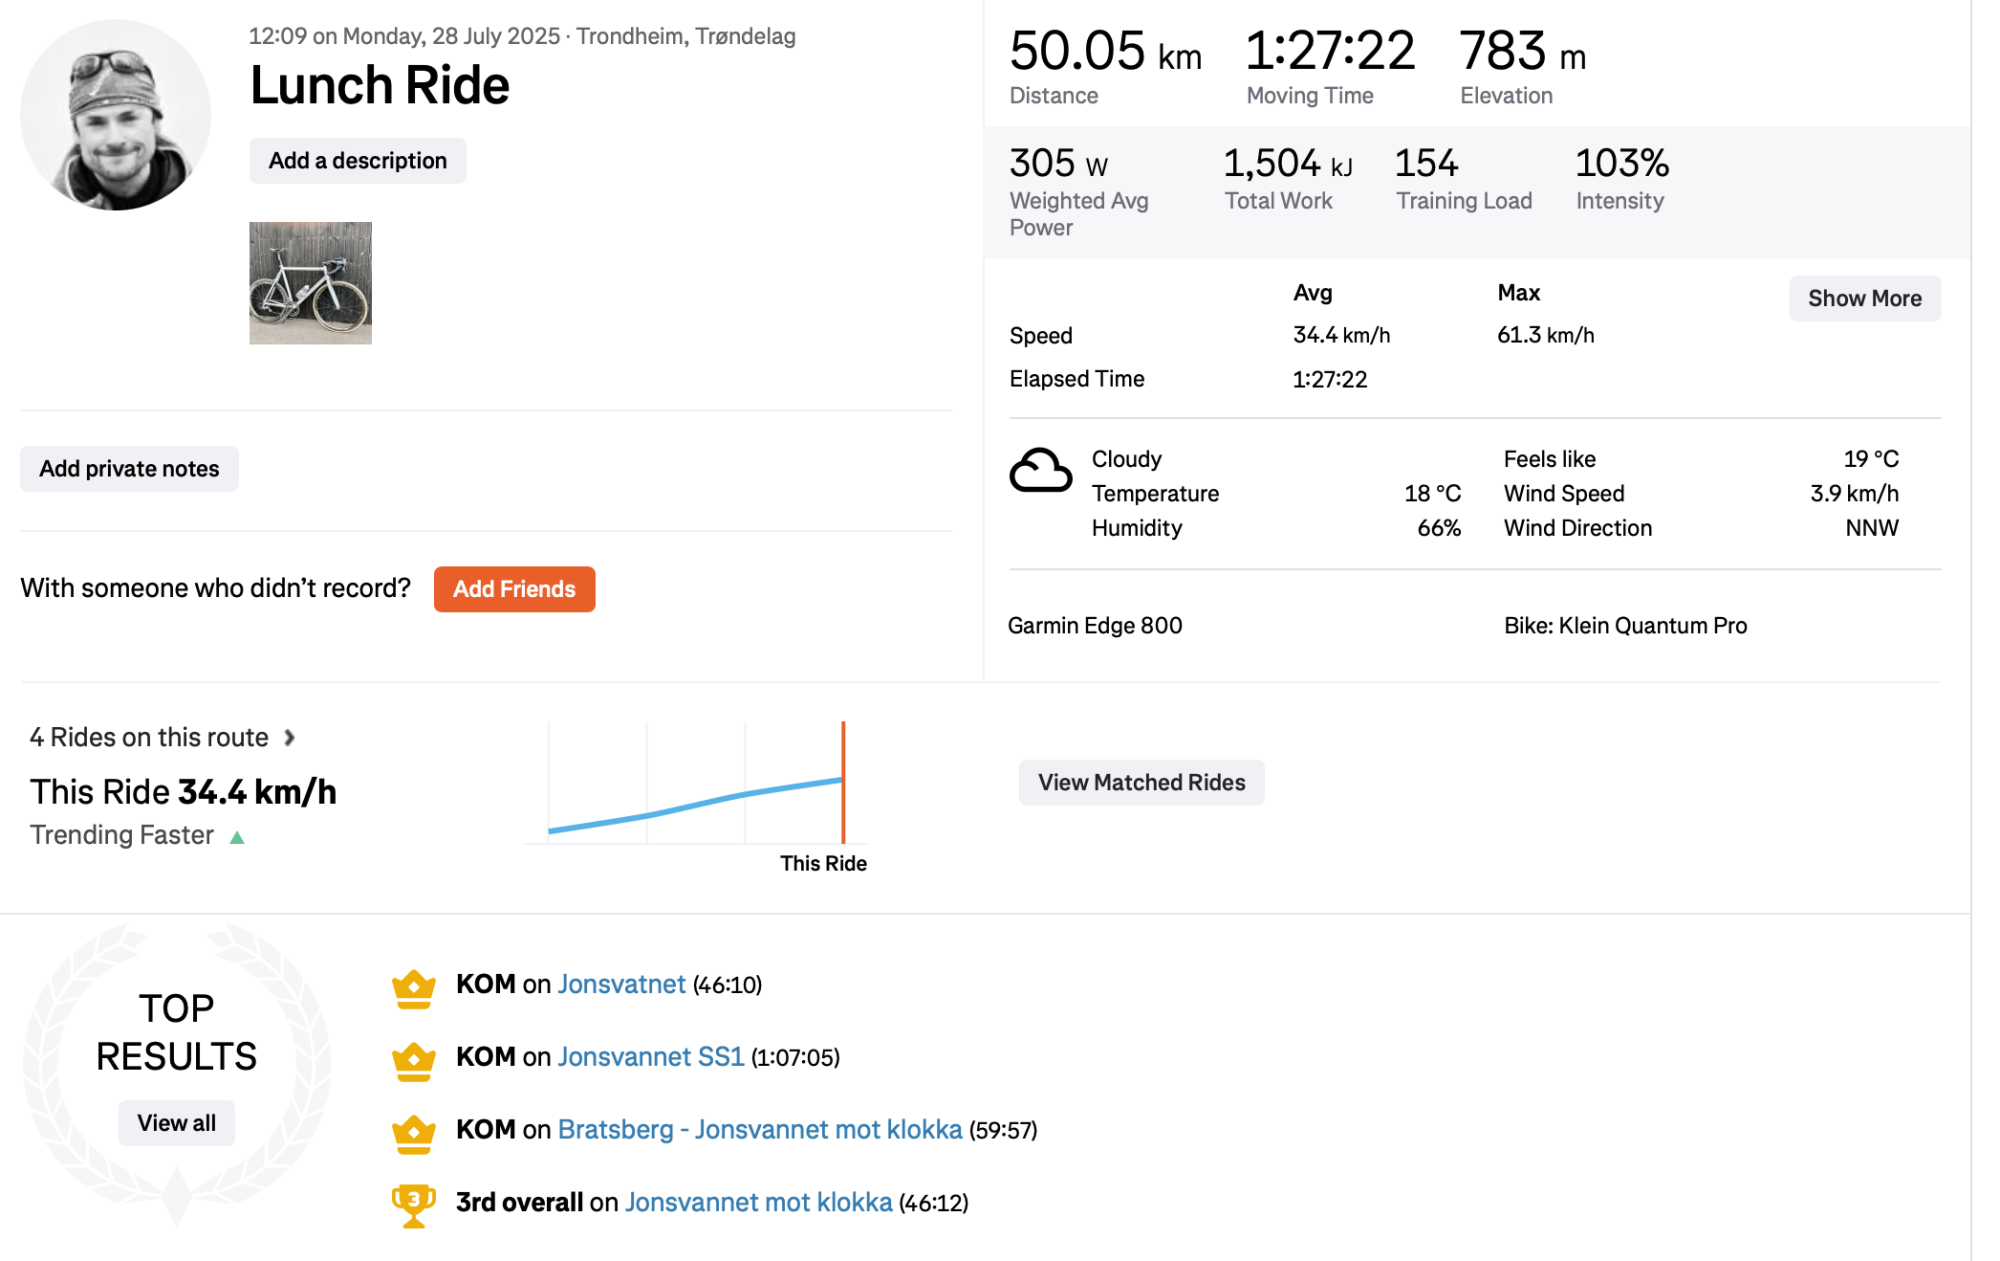
Task: Click the Add a description button
Action: click(357, 161)
